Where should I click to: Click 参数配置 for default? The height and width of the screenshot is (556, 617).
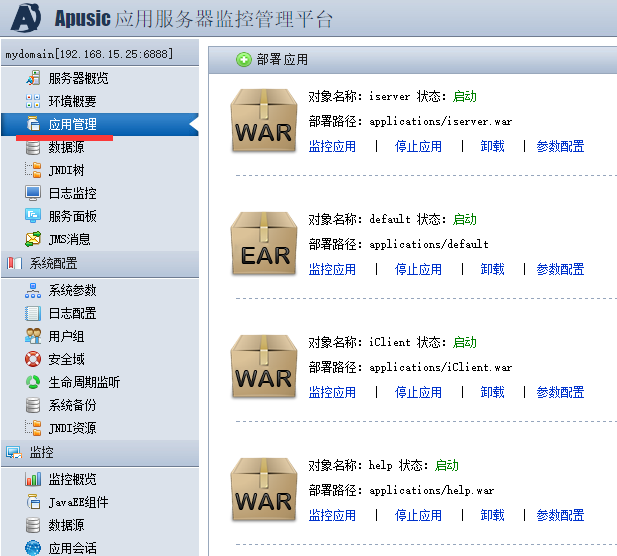click(560, 270)
